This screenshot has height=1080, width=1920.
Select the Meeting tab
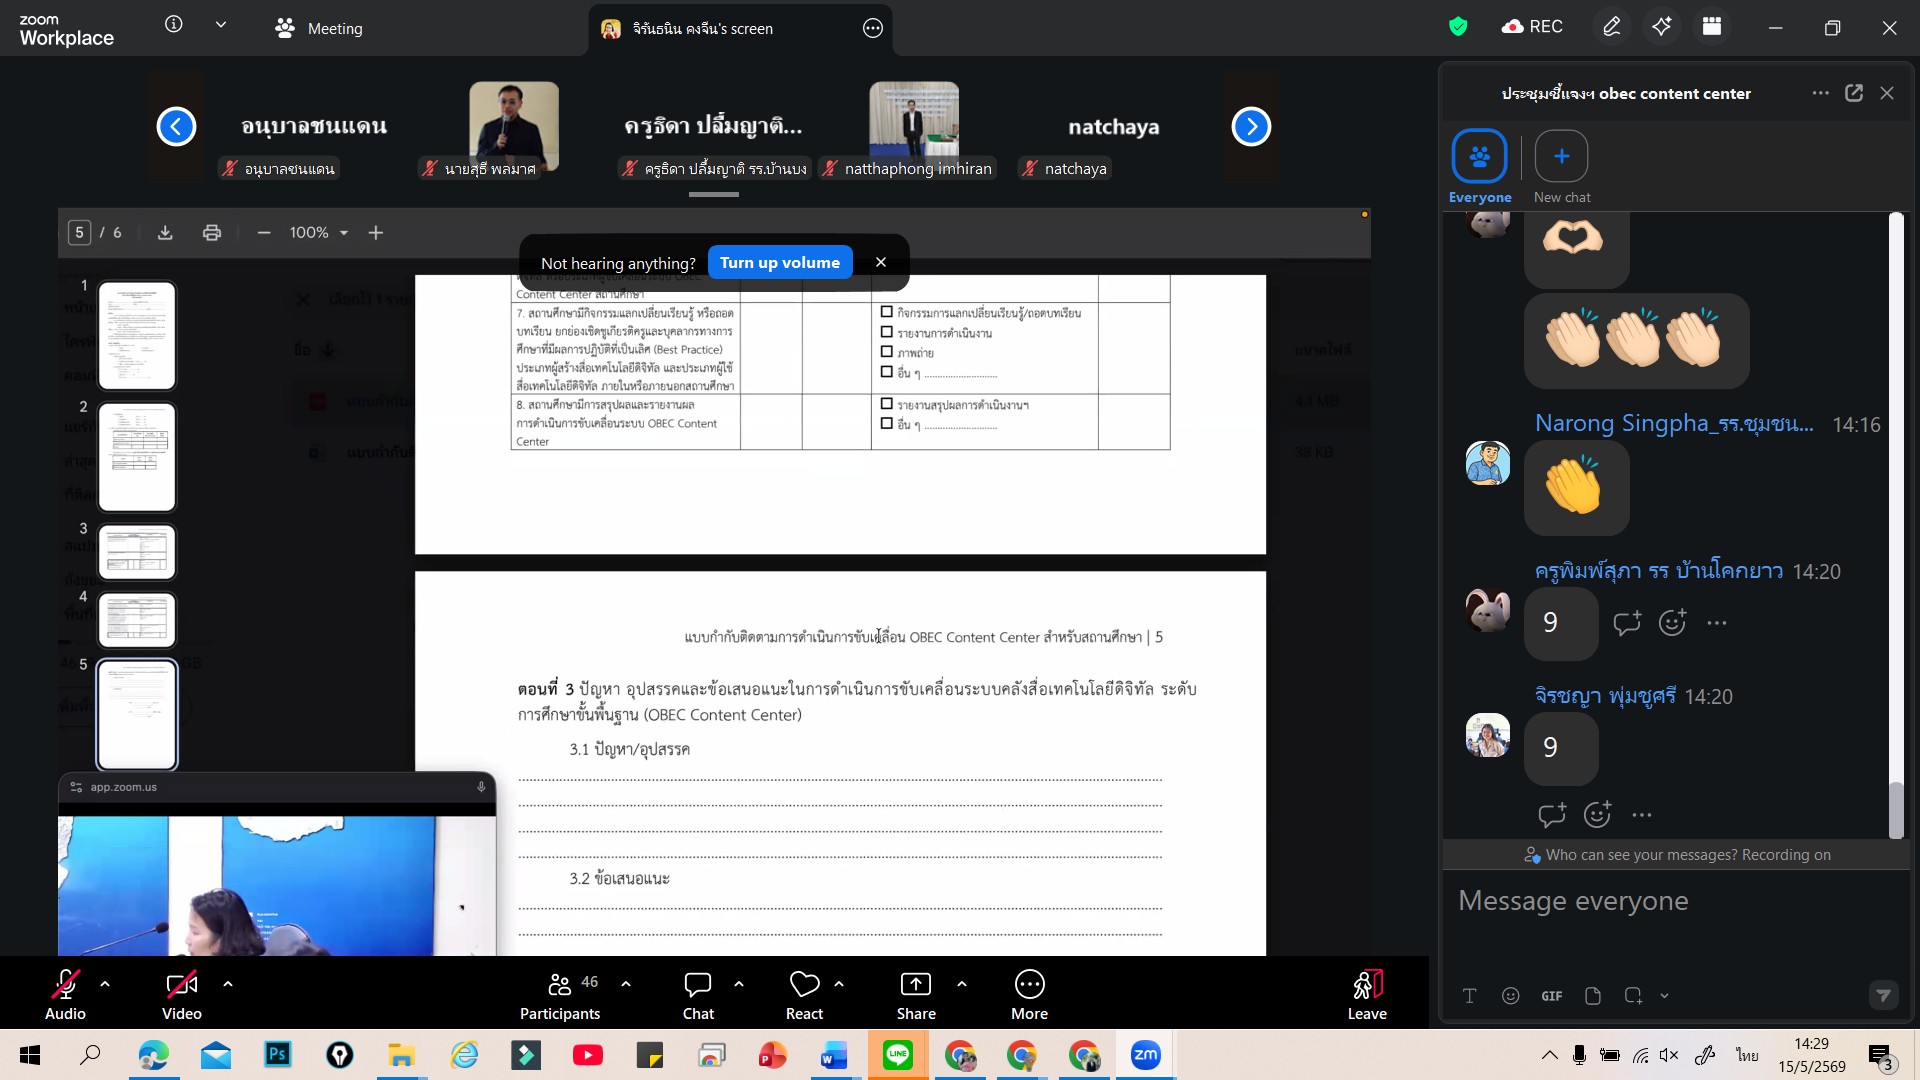(x=319, y=29)
